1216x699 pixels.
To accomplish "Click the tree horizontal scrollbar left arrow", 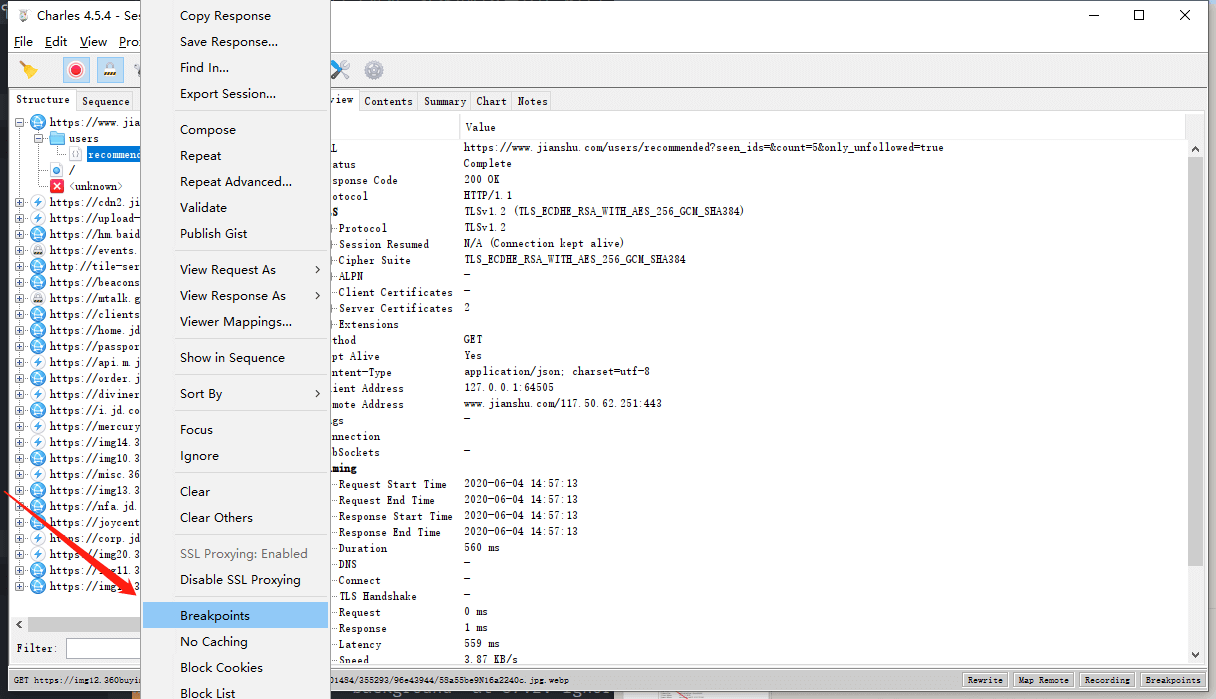I will pos(21,624).
